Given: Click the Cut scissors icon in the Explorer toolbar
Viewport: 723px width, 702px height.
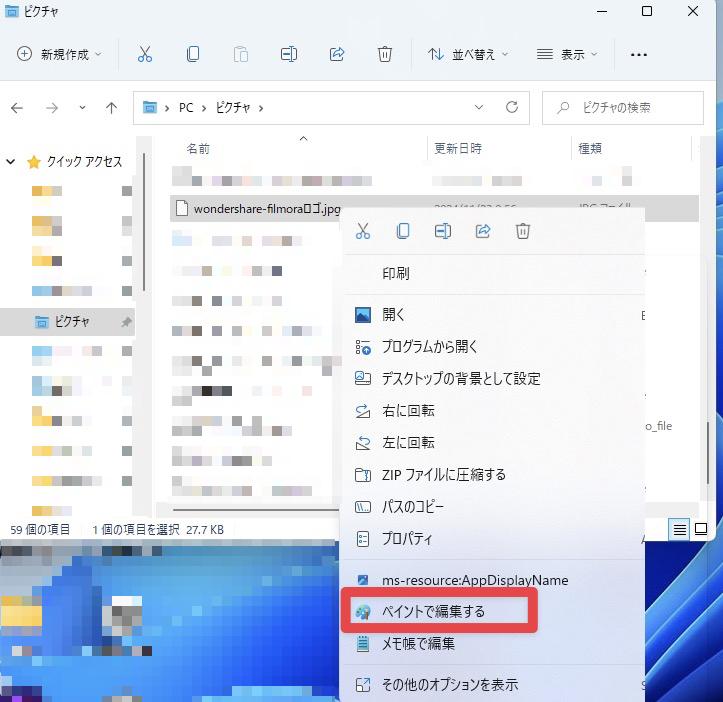Looking at the screenshot, I should 145,54.
